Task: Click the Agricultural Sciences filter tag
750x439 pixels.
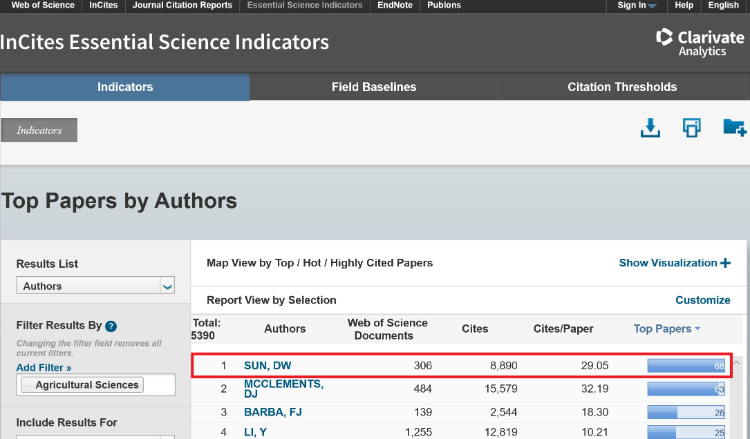Action: [x=89, y=385]
